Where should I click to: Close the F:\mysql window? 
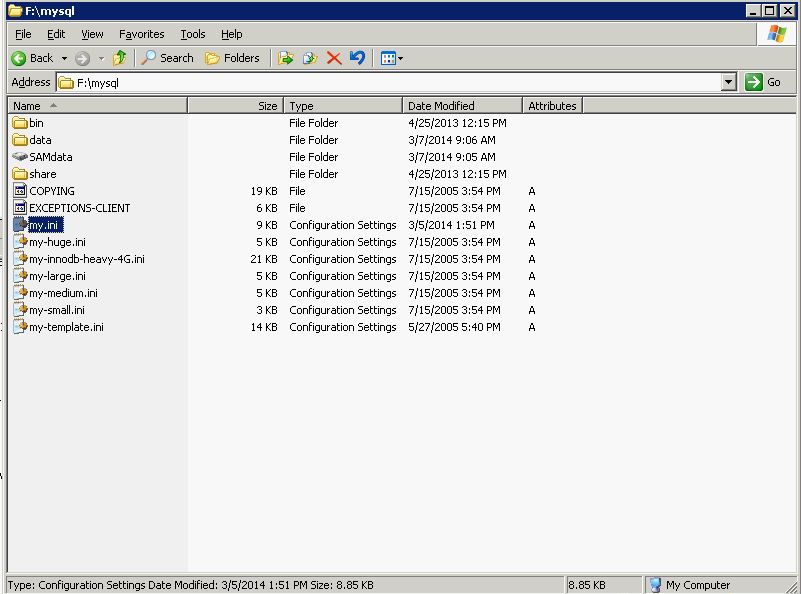tap(787, 10)
